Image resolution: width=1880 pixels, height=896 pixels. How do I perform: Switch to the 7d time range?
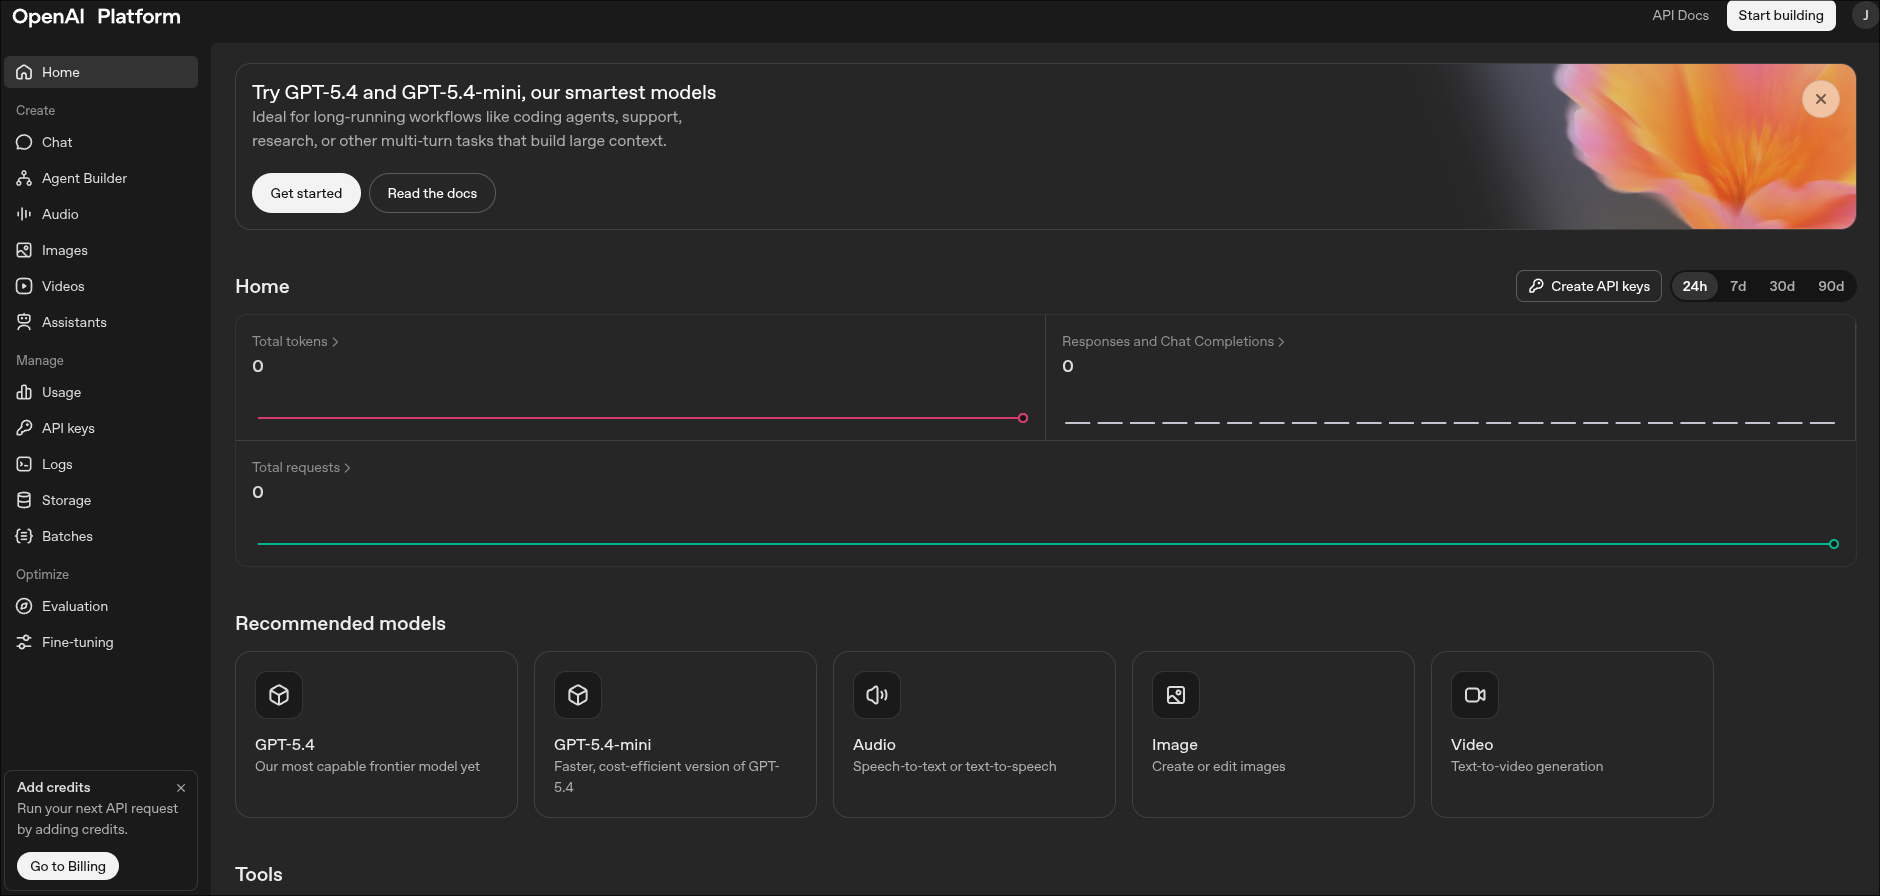1738,286
